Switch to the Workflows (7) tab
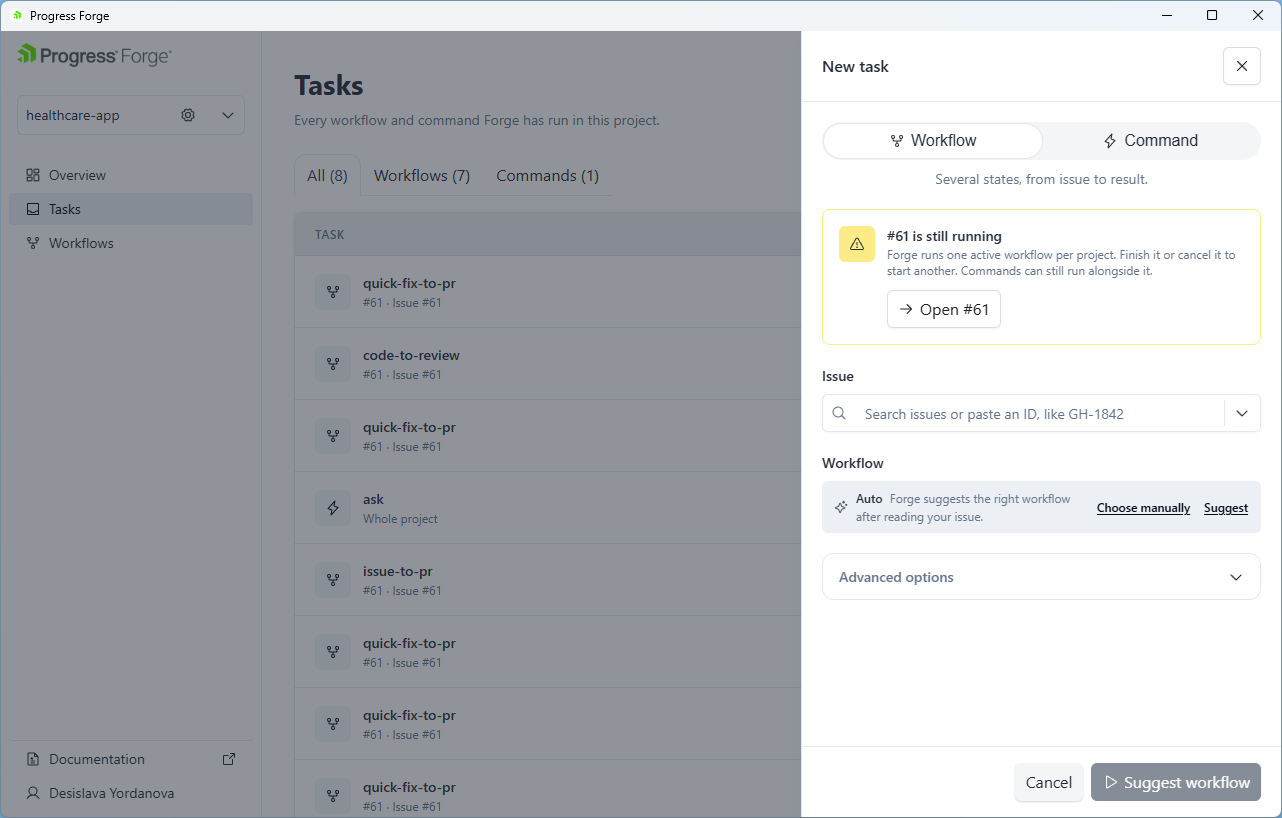1282x818 pixels. point(422,175)
